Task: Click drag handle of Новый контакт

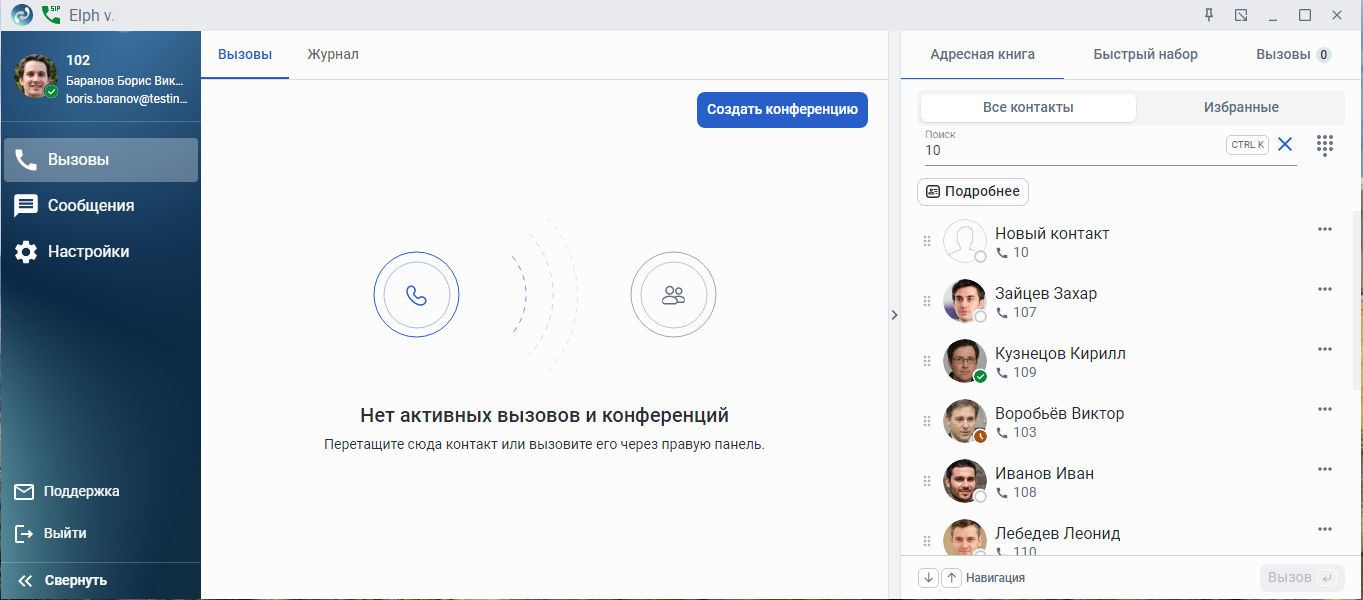Action: click(927, 241)
